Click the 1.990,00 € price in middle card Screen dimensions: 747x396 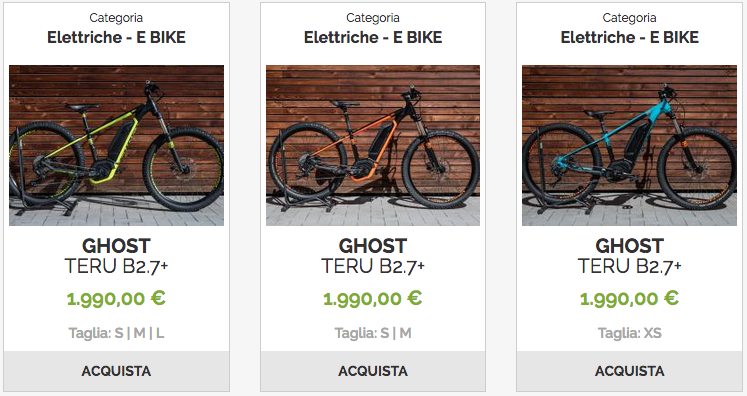pos(373,299)
